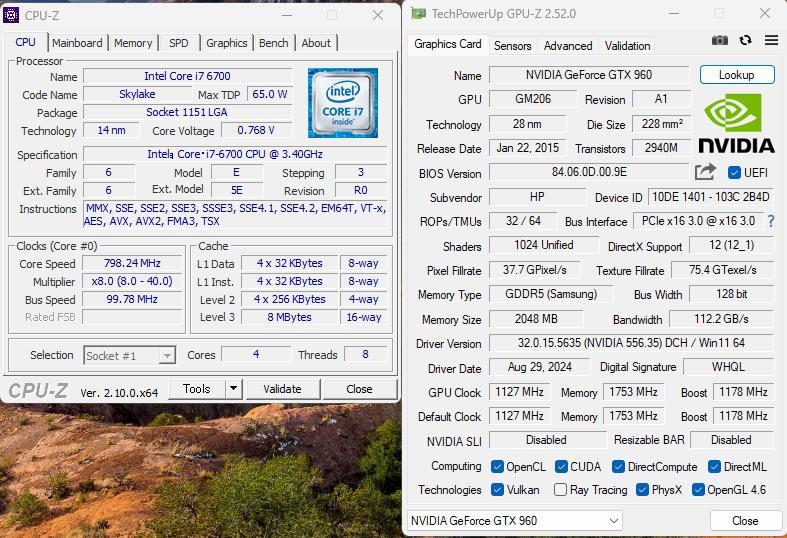This screenshot has height=538, width=787.
Task: Toggle the CUDA checkbox
Action: (x=561, y=467)
